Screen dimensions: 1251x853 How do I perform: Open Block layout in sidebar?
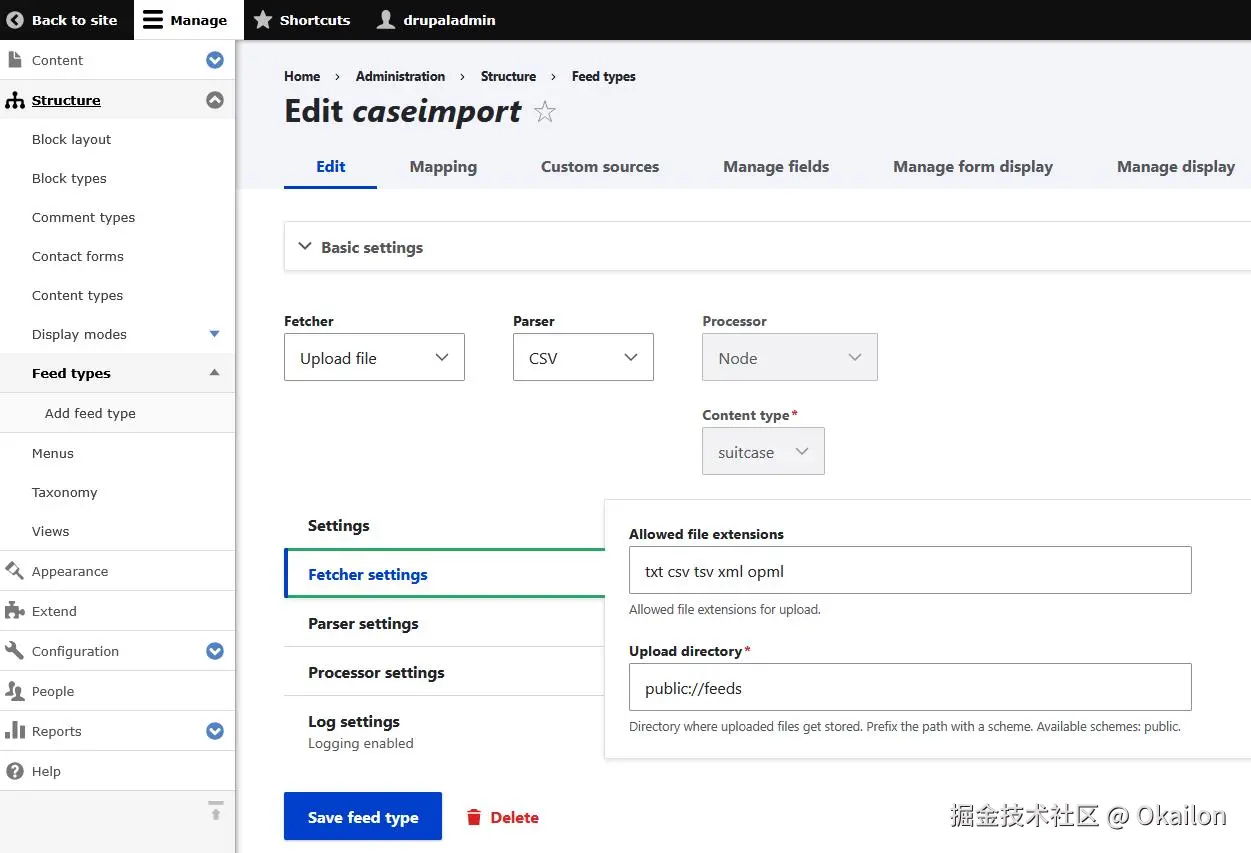(72, 139)
